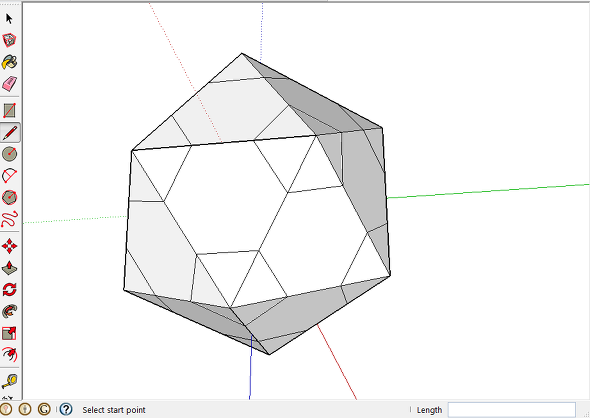Choose the Rotate tool
The image size is (590, 418).
(x=9, y=290)
